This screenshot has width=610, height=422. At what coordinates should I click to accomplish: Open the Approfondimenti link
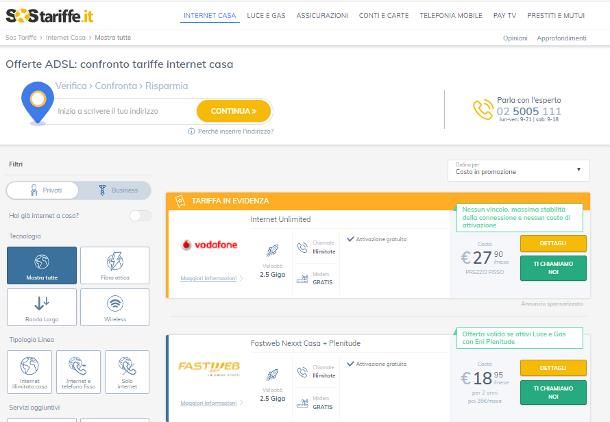click(x=561, y=38)
